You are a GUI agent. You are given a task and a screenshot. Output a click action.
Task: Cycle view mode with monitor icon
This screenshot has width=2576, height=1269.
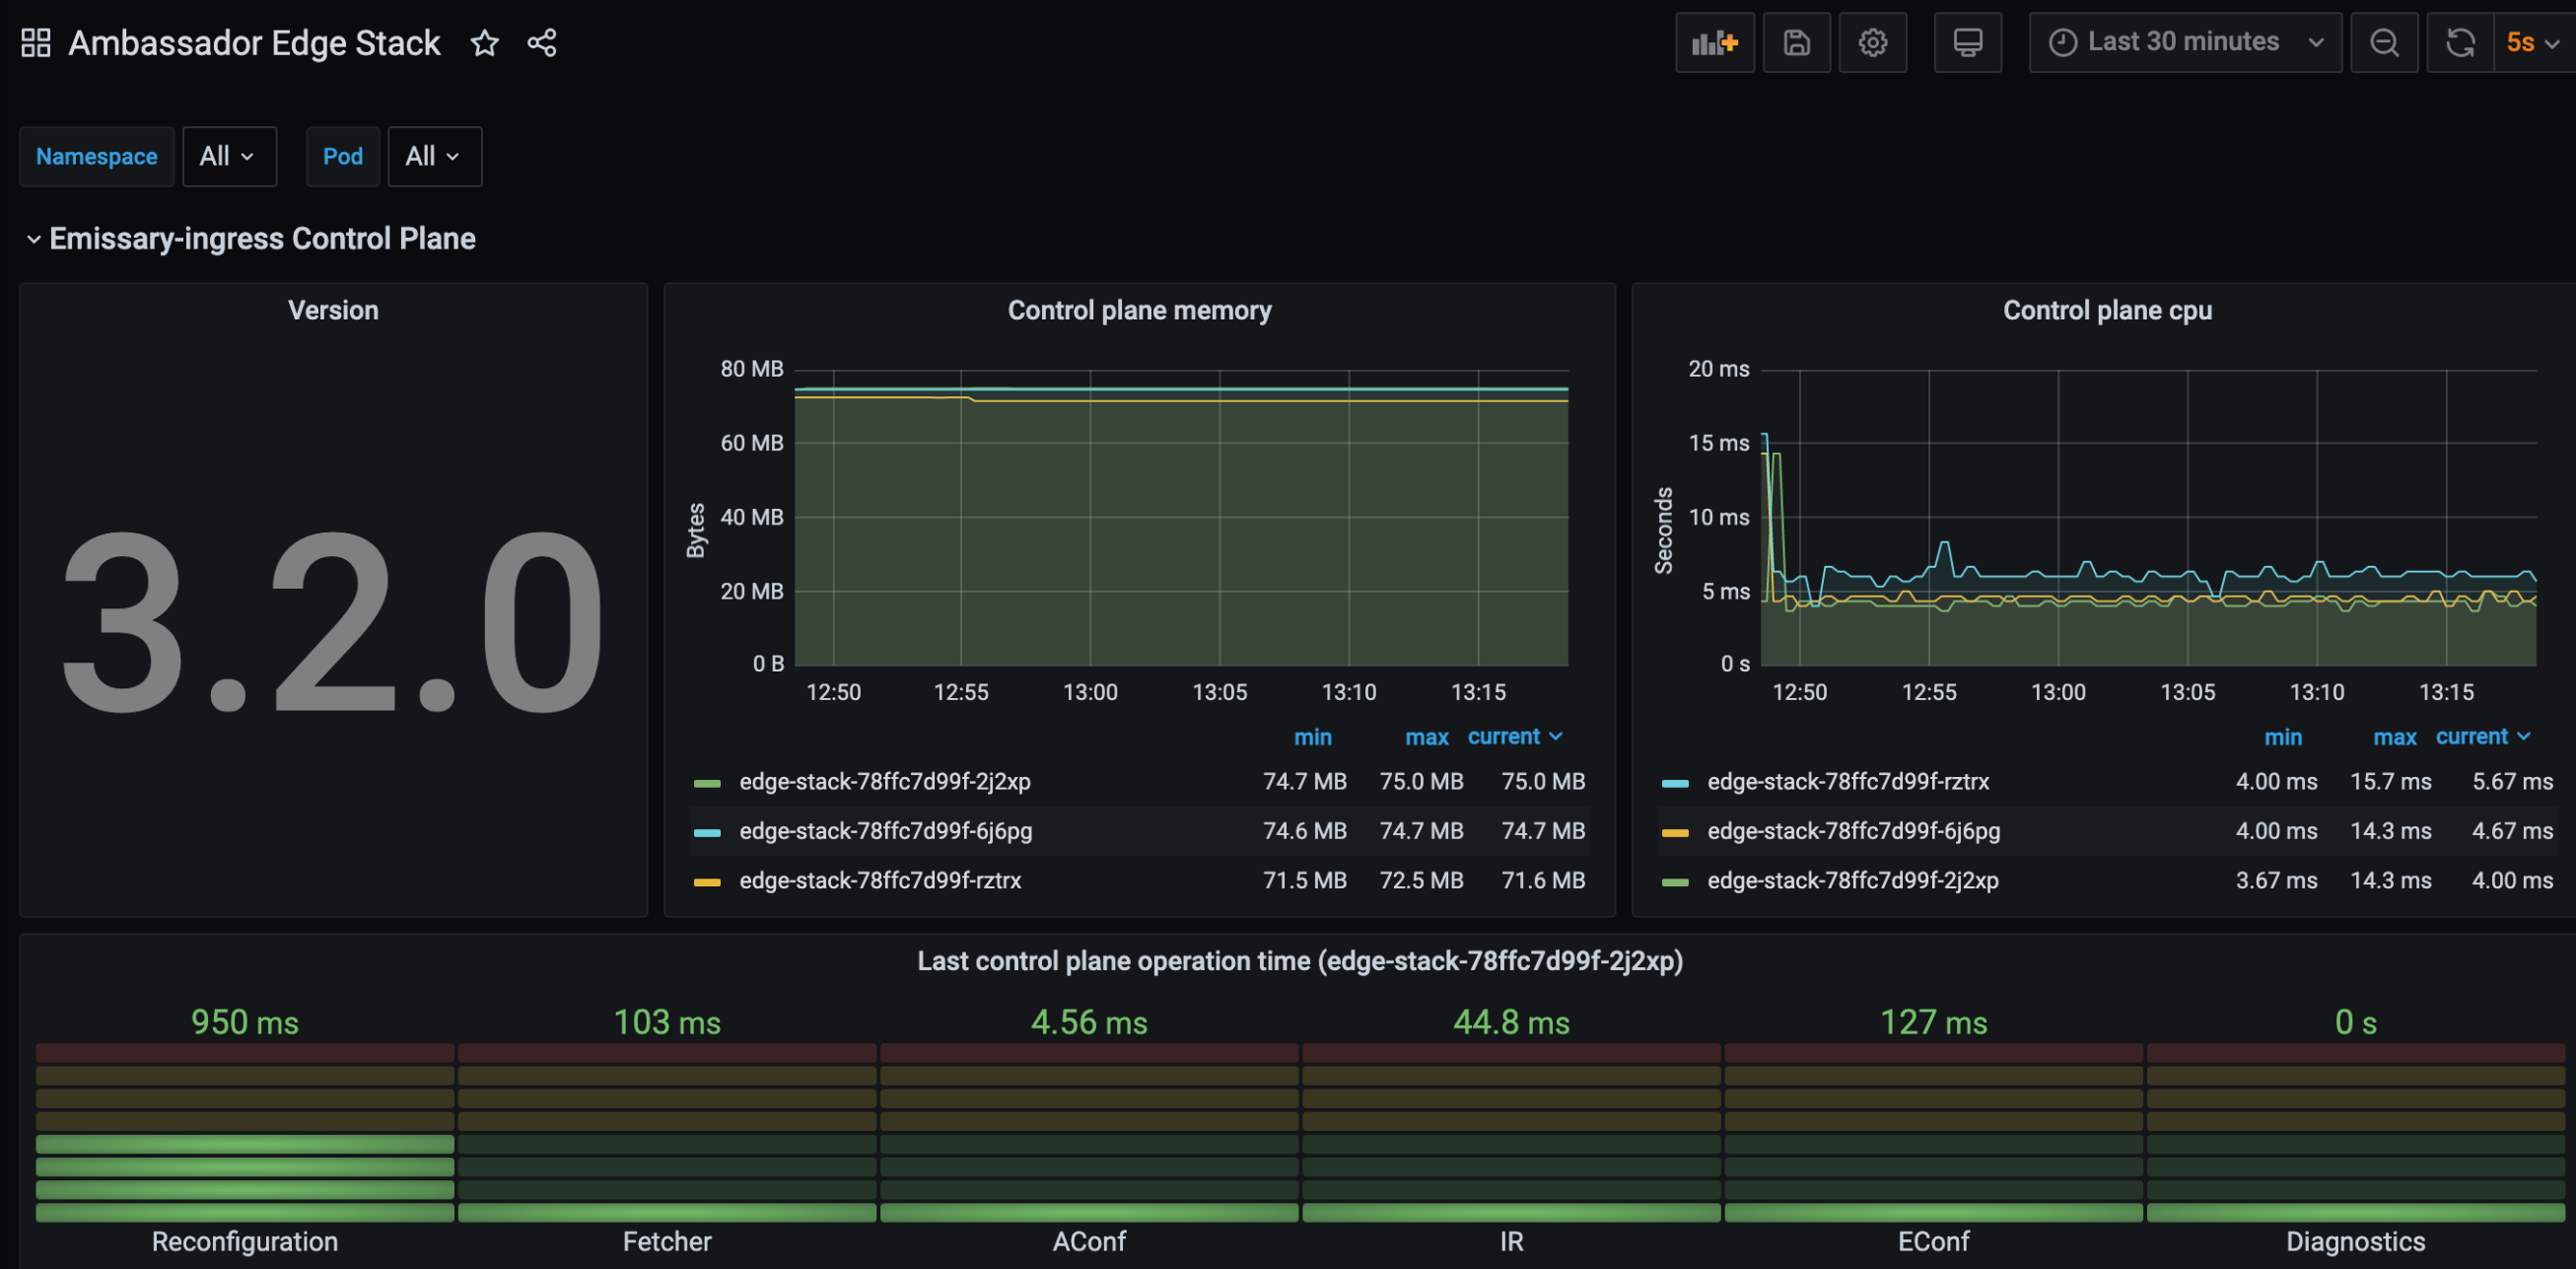tap(1968, 43)
